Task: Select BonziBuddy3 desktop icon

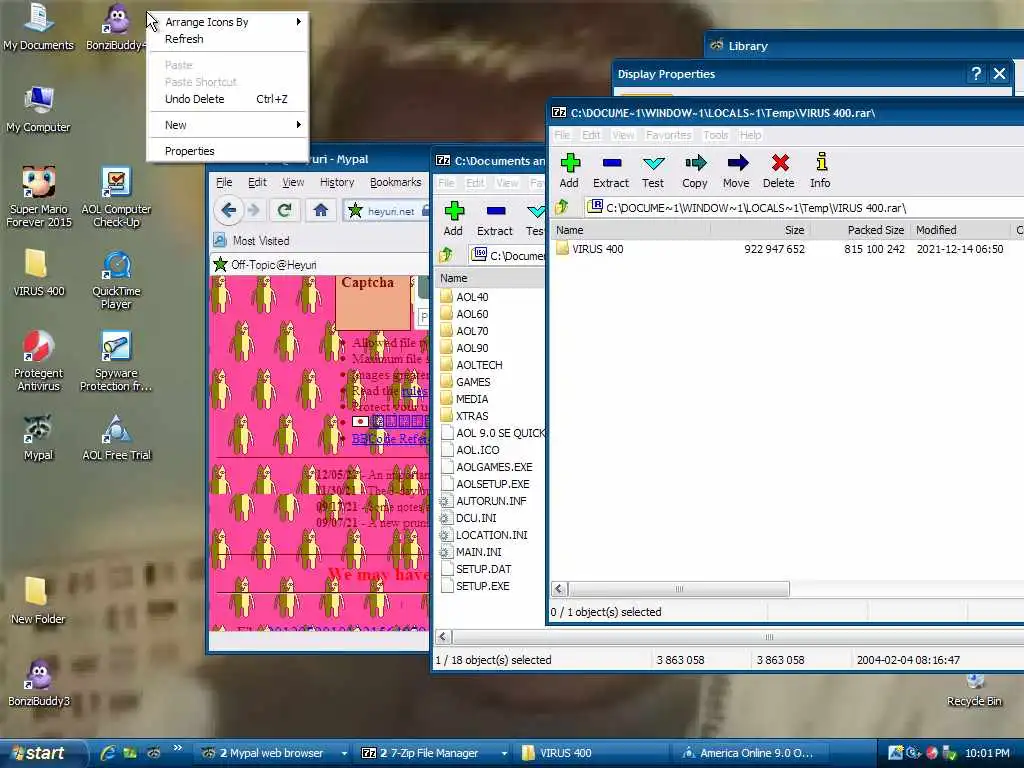Action: tap(39, 683)
